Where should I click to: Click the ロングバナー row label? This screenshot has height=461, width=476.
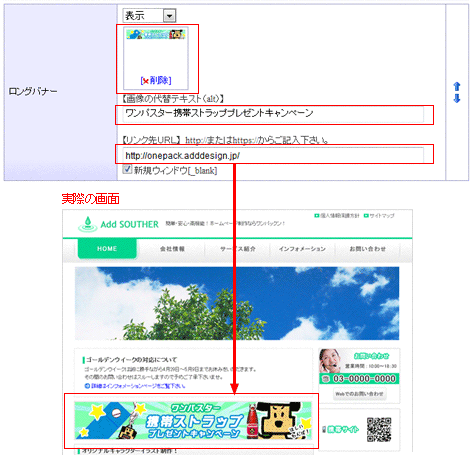[x=33, y=91]
